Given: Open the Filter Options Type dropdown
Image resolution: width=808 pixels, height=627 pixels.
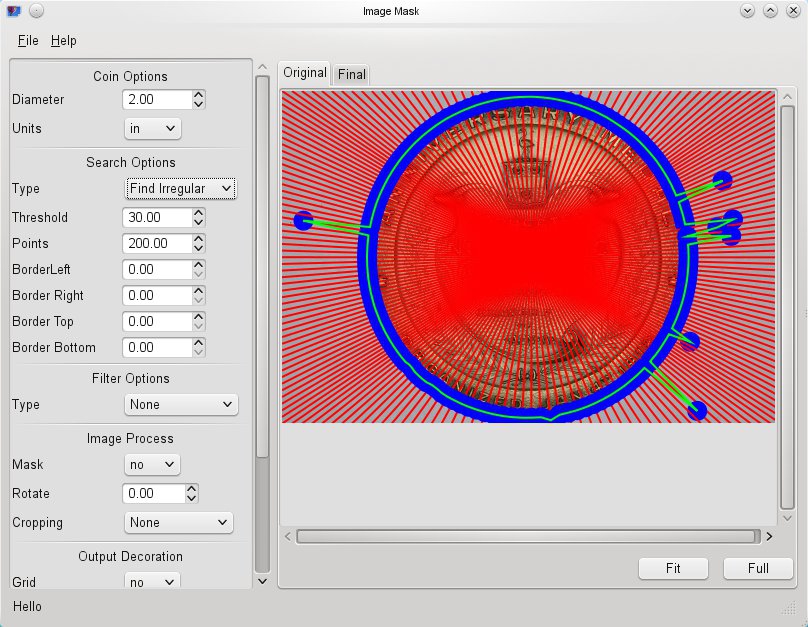Looking at the screenshot, I should tap(181, 404).
